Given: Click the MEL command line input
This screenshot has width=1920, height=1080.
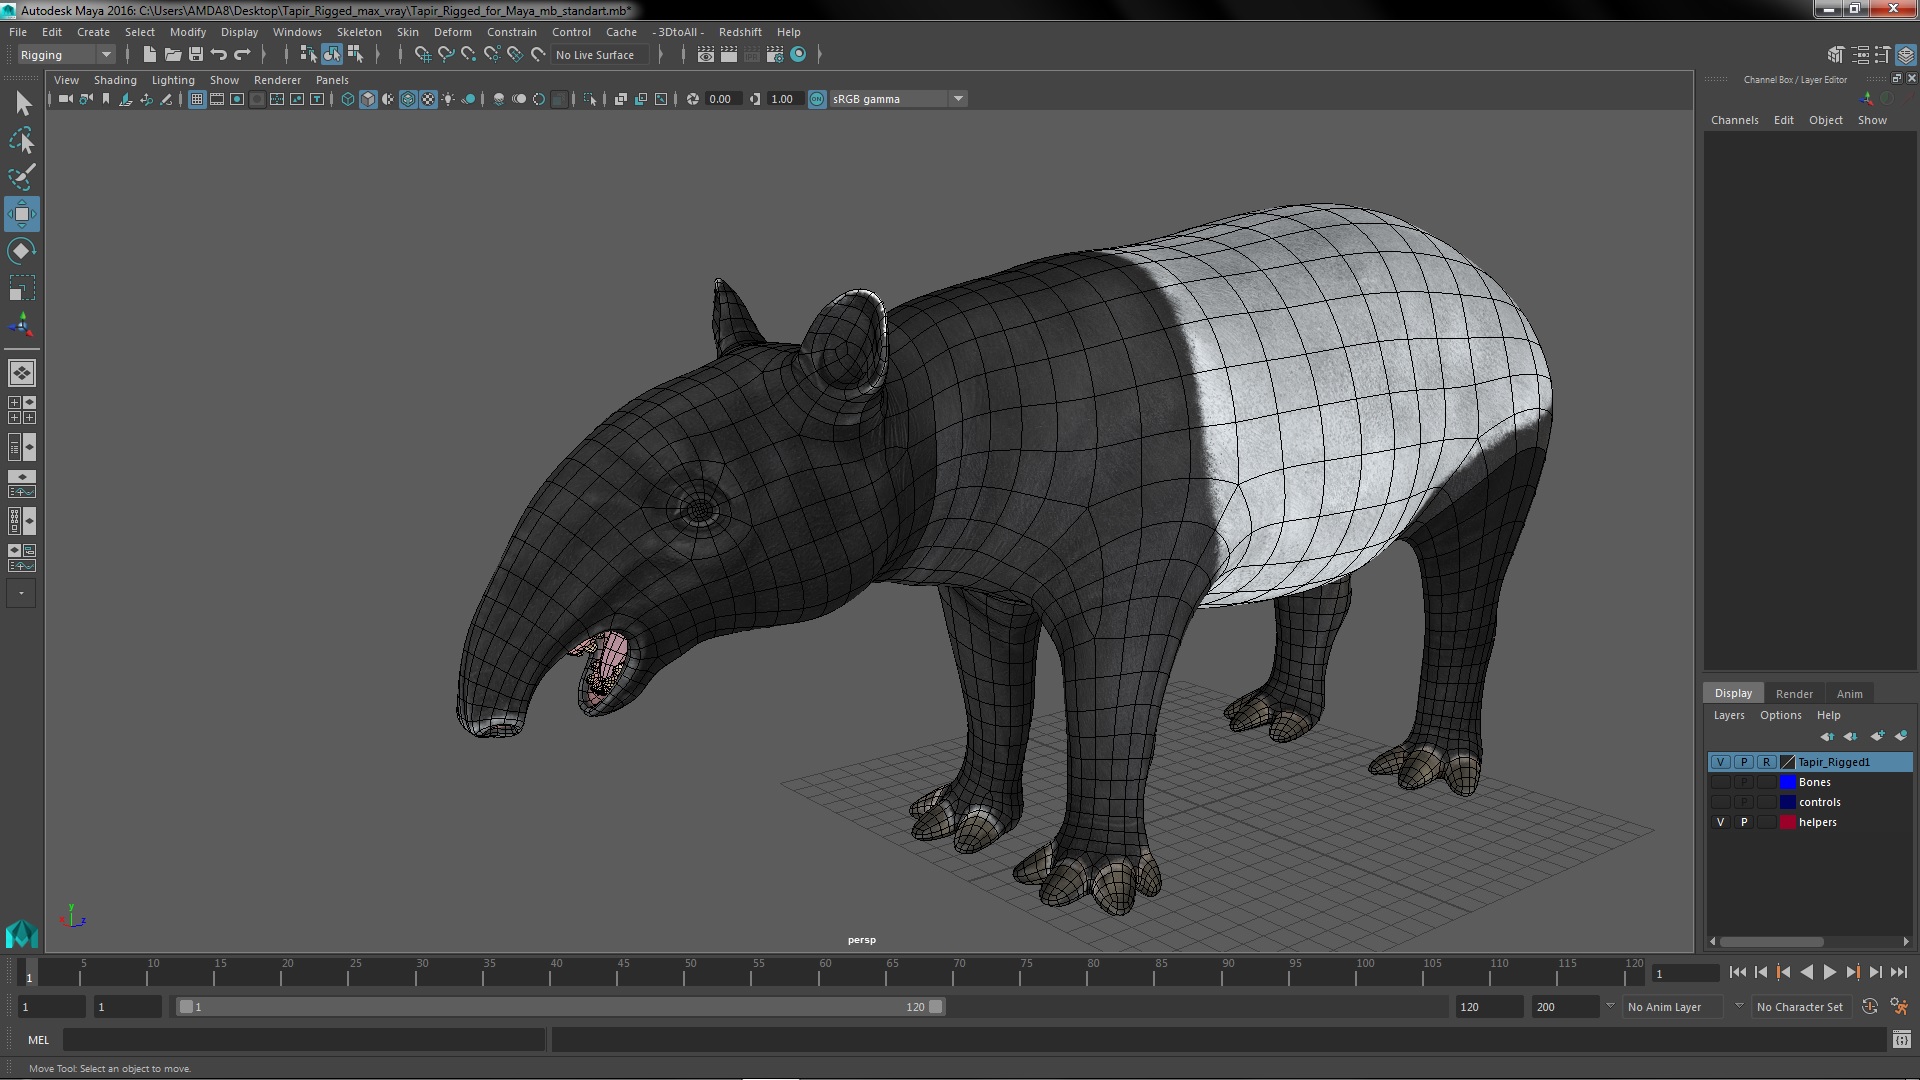Looking at the screenshot, I should pyautogui.click(x=304, y=1040).
